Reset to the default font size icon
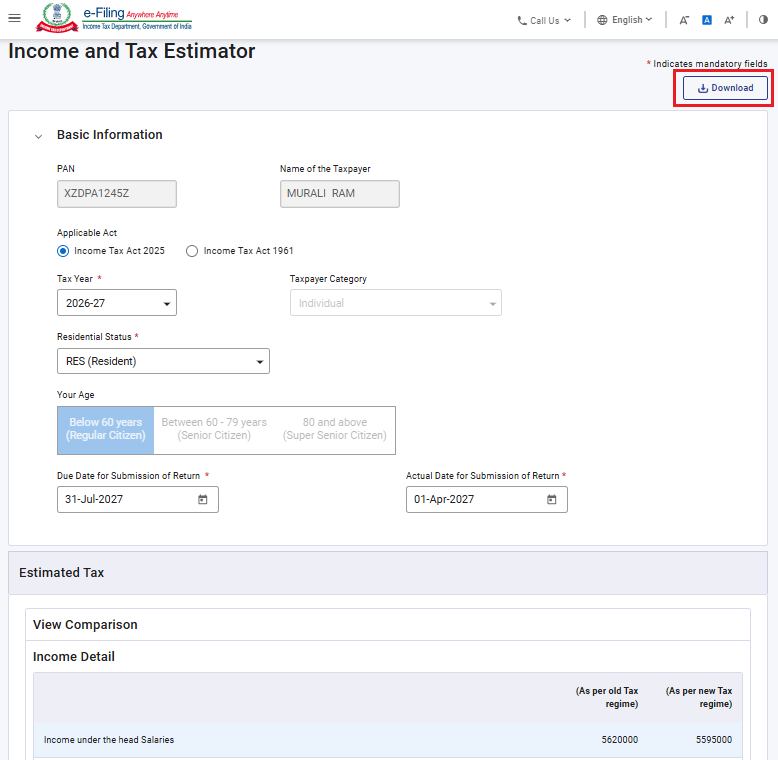778x760 pixels. point(707,20)
